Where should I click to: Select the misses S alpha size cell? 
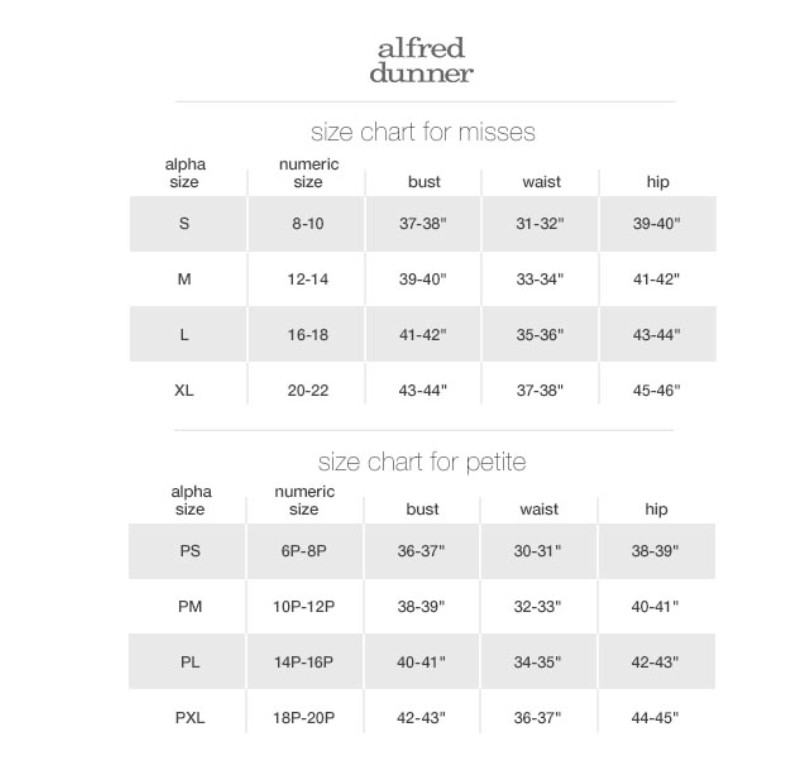[x=184, y=224]
